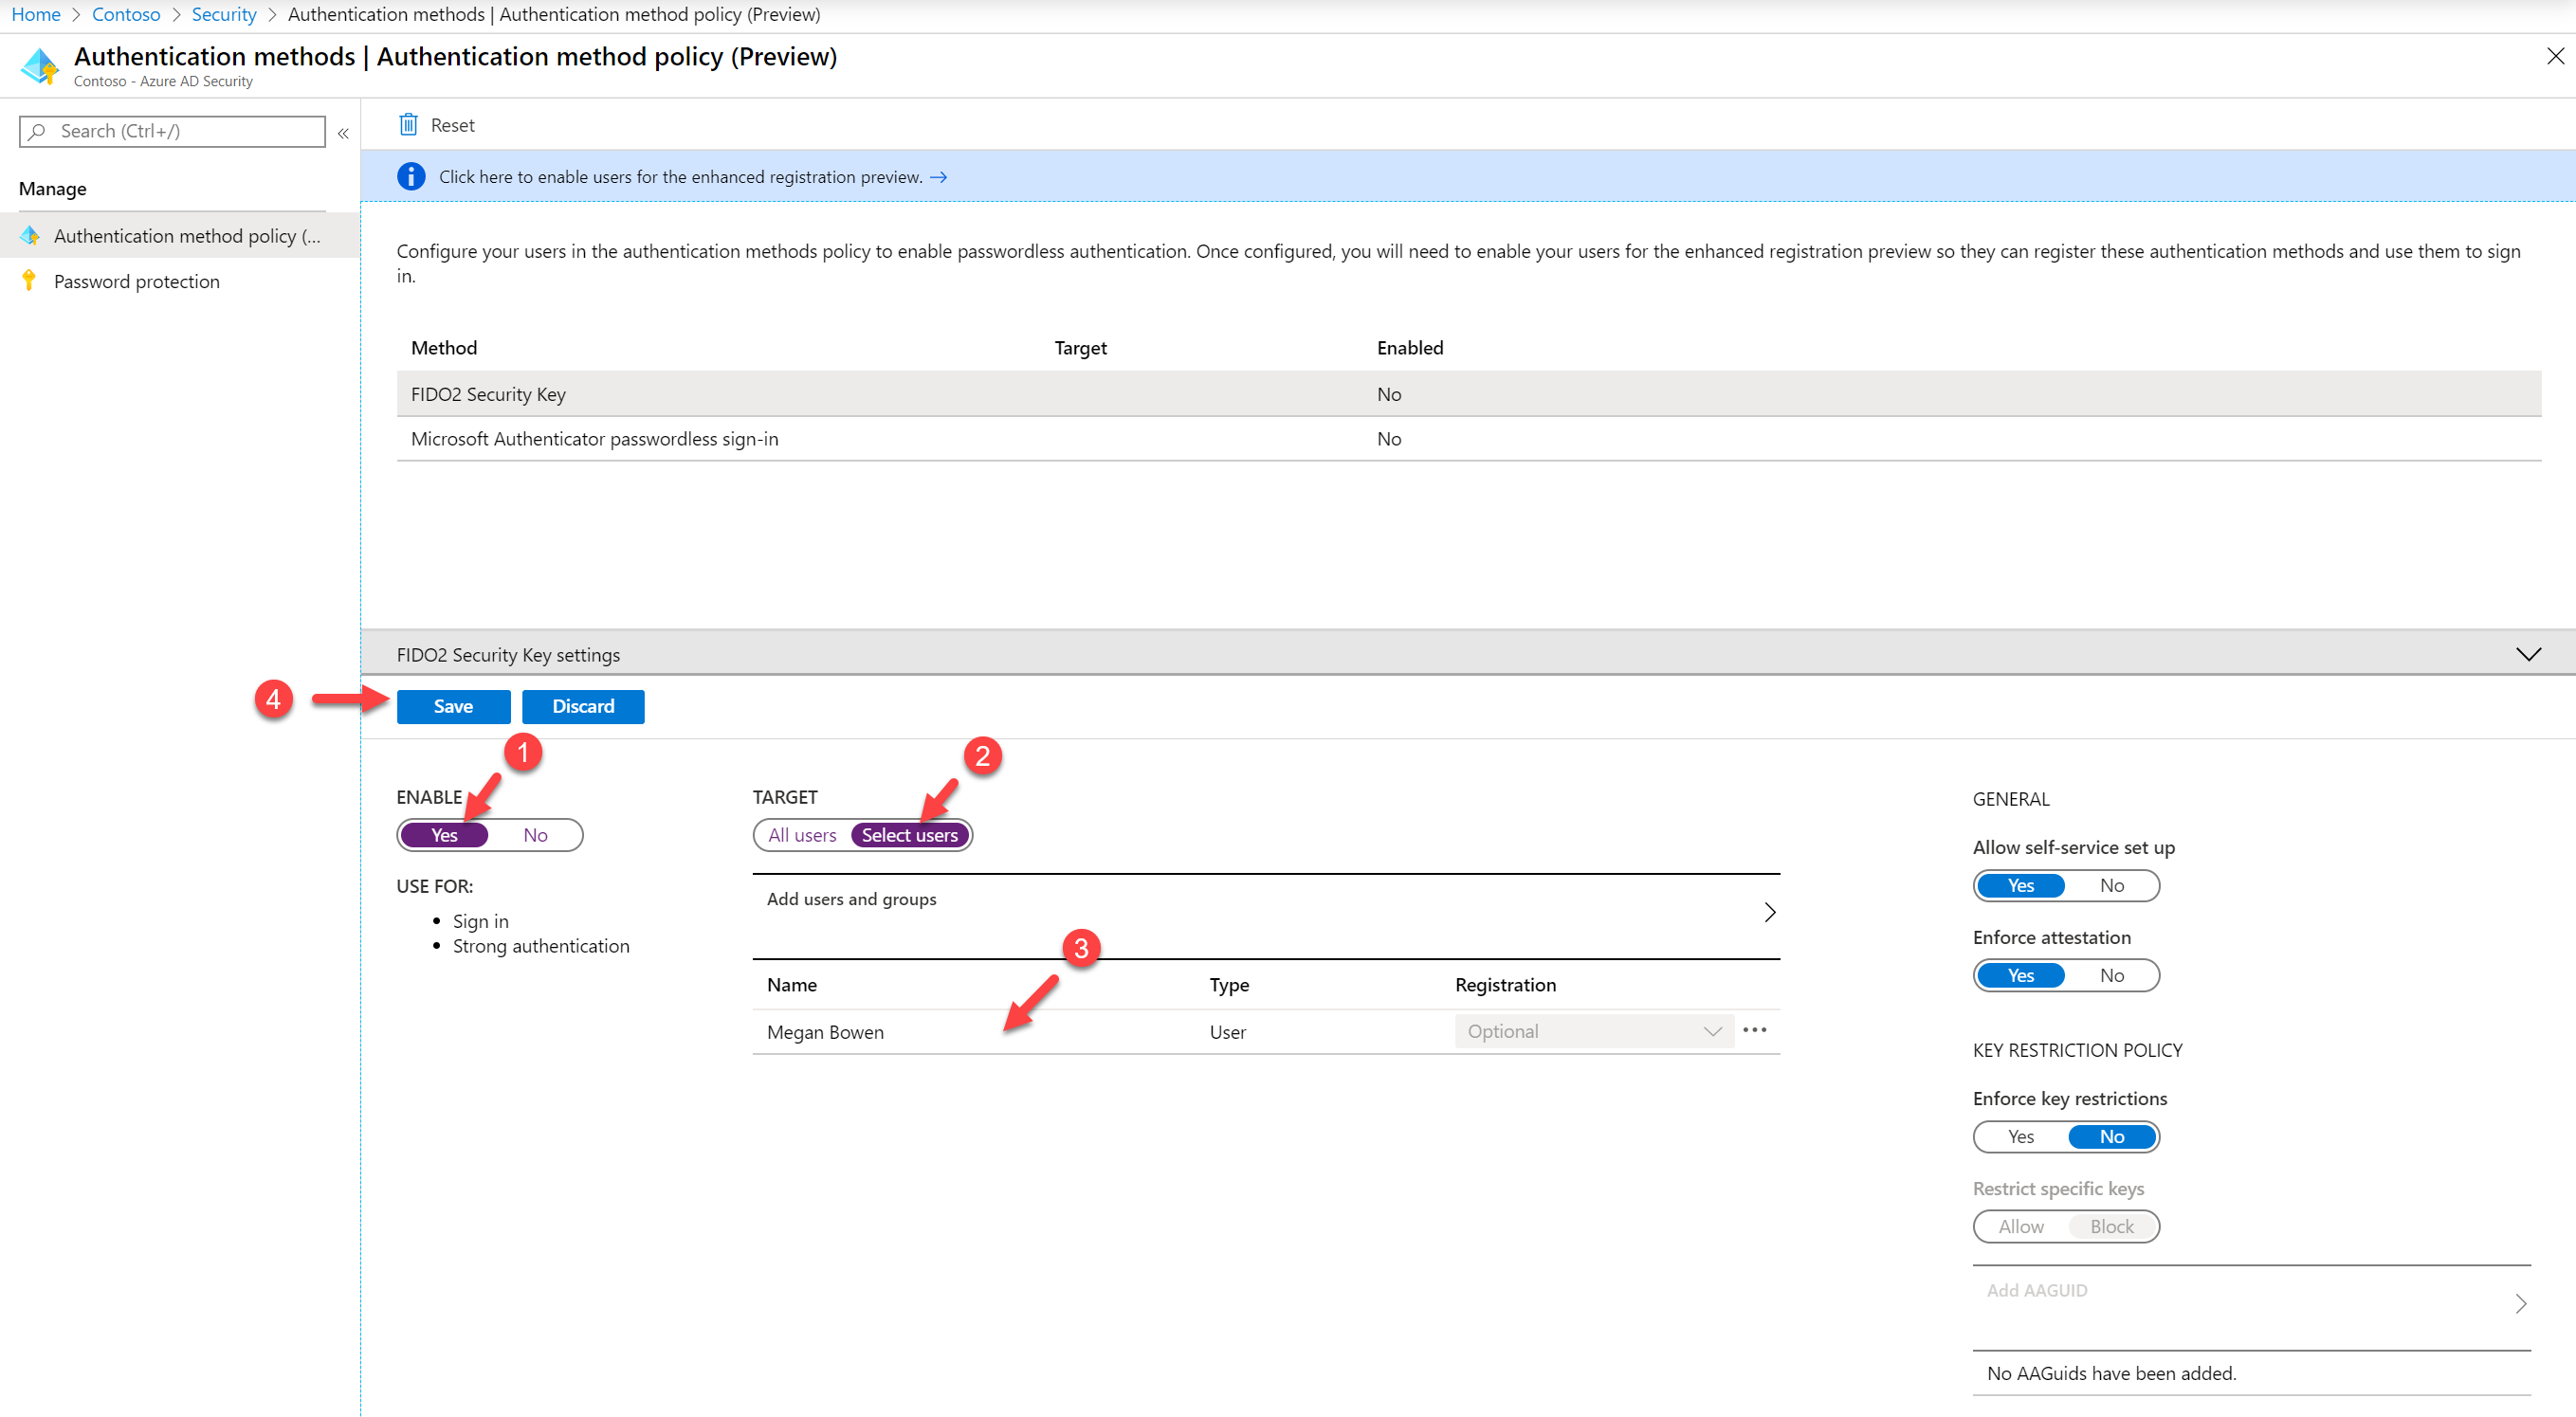This screenshot has height=1417, width=2576.
Task: Click the Password protection key icon
Action: pyautogui.click(x=29, y=281)
